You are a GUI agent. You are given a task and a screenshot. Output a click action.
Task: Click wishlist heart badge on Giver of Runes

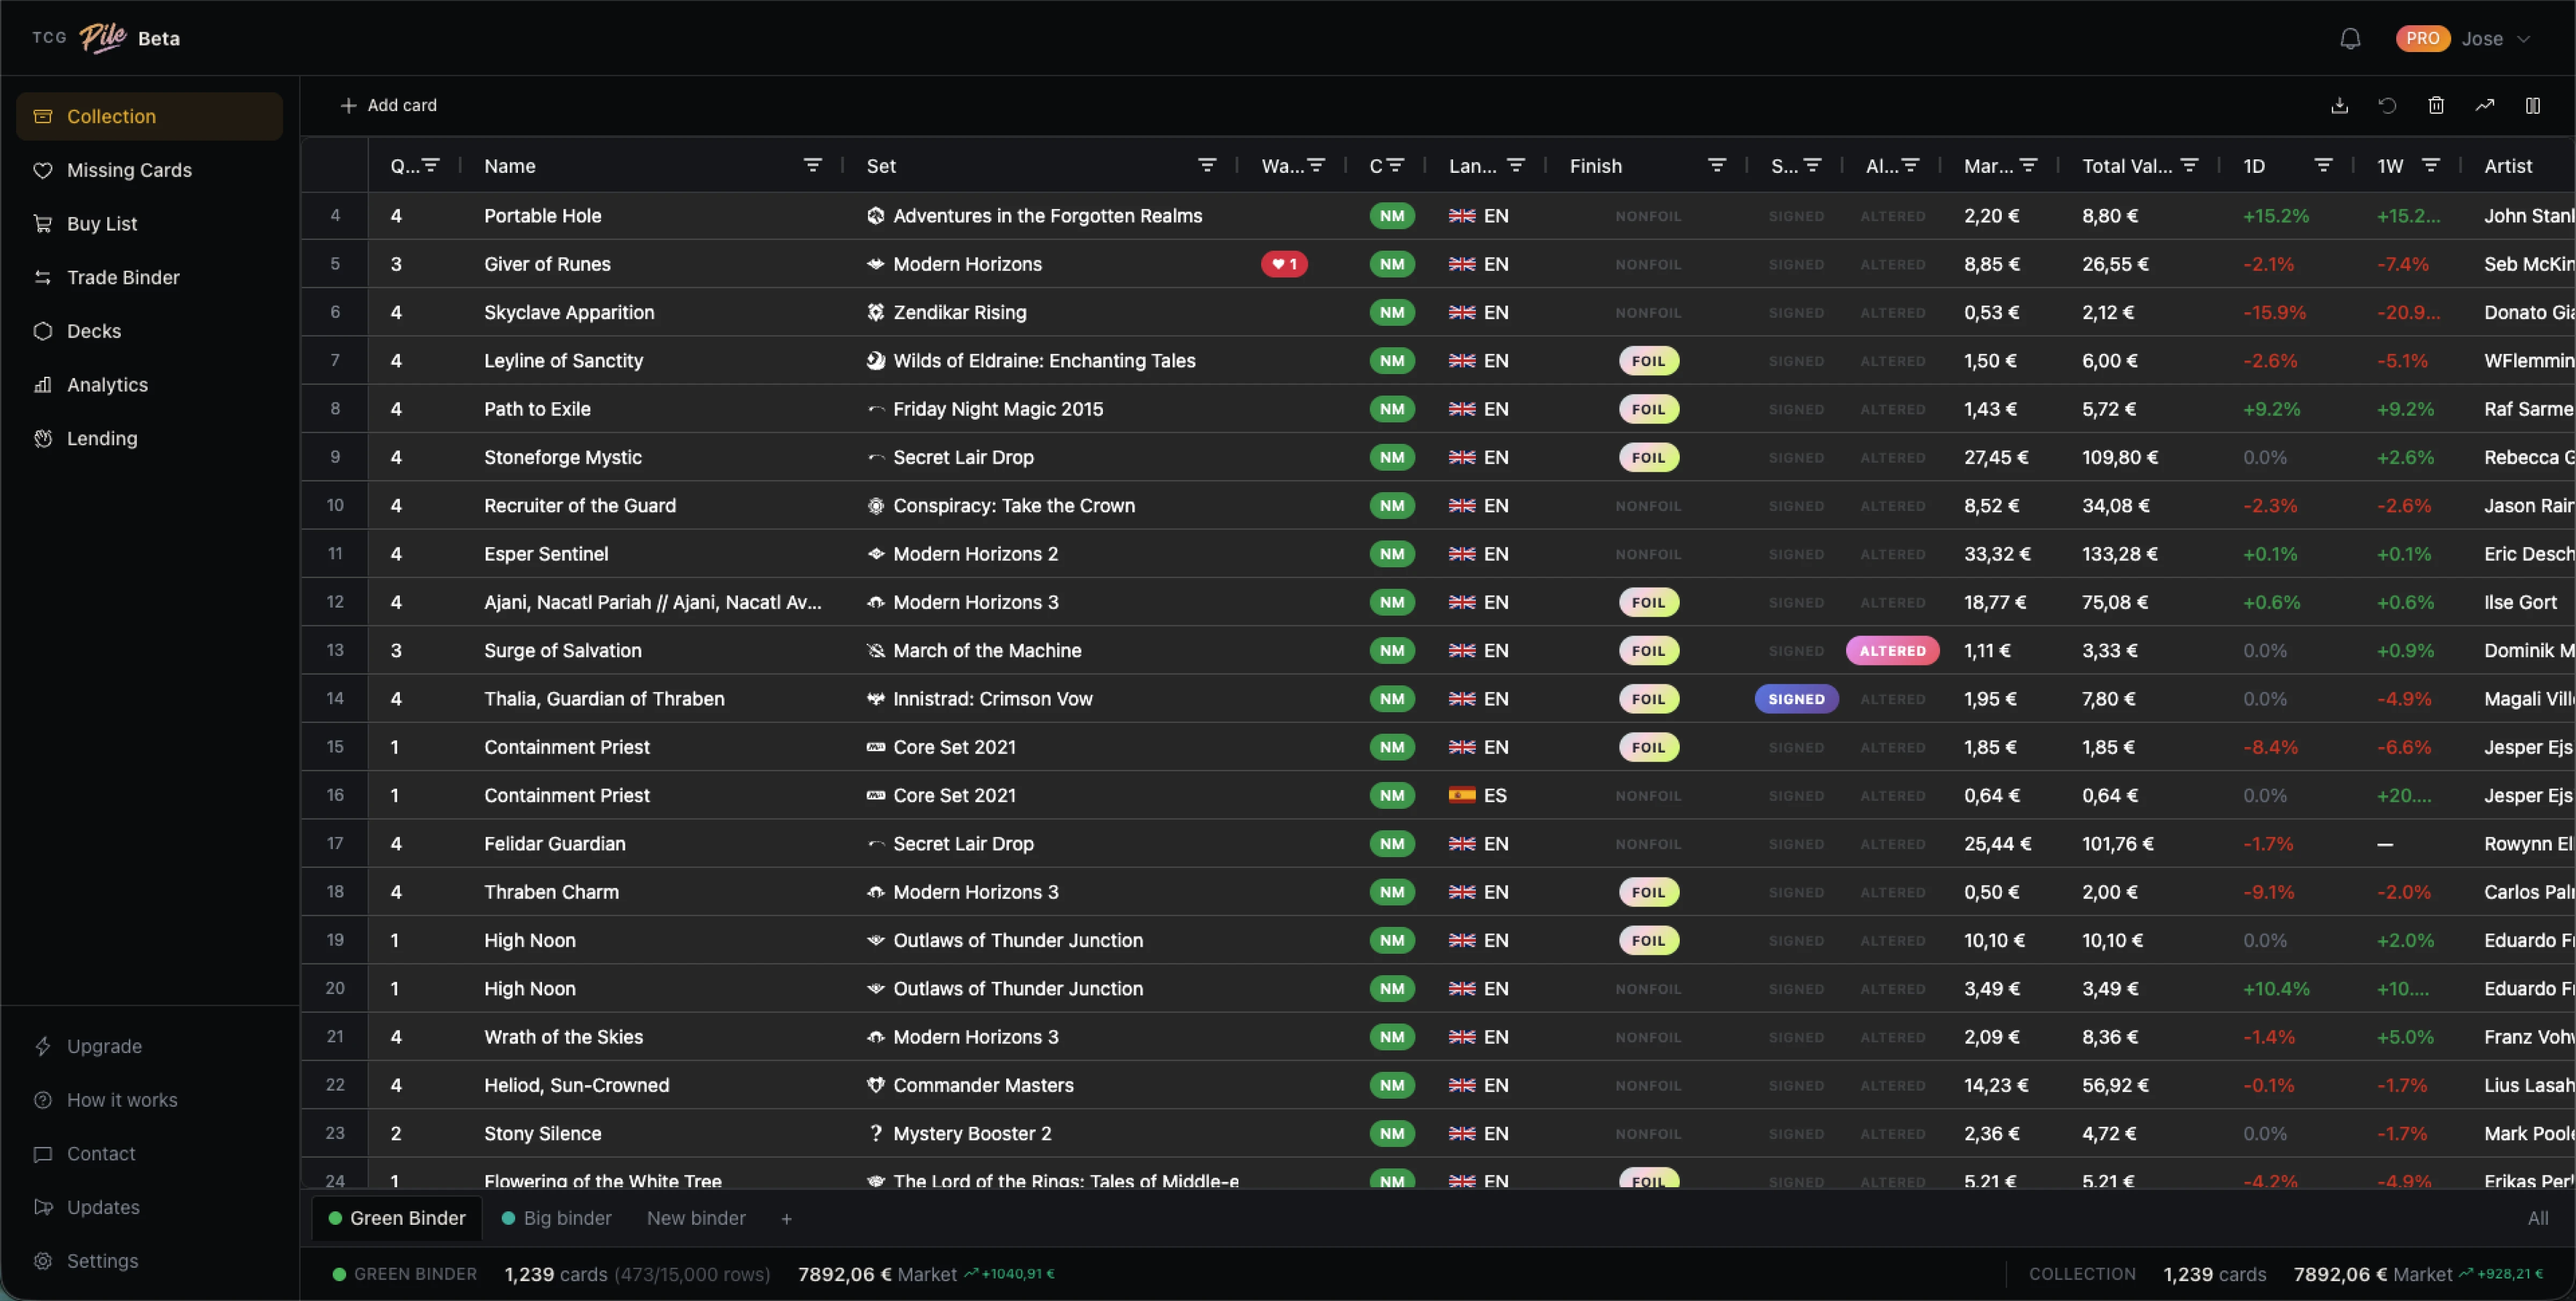click(1284, 264)
